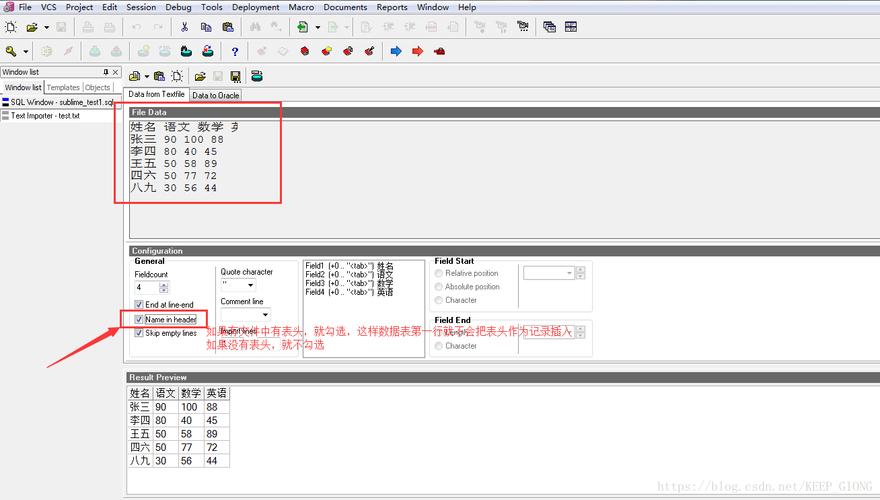Viewport: 880px width, 500px height.
Task: Select Field3 in the field list
Action: [x=349, y=283]
